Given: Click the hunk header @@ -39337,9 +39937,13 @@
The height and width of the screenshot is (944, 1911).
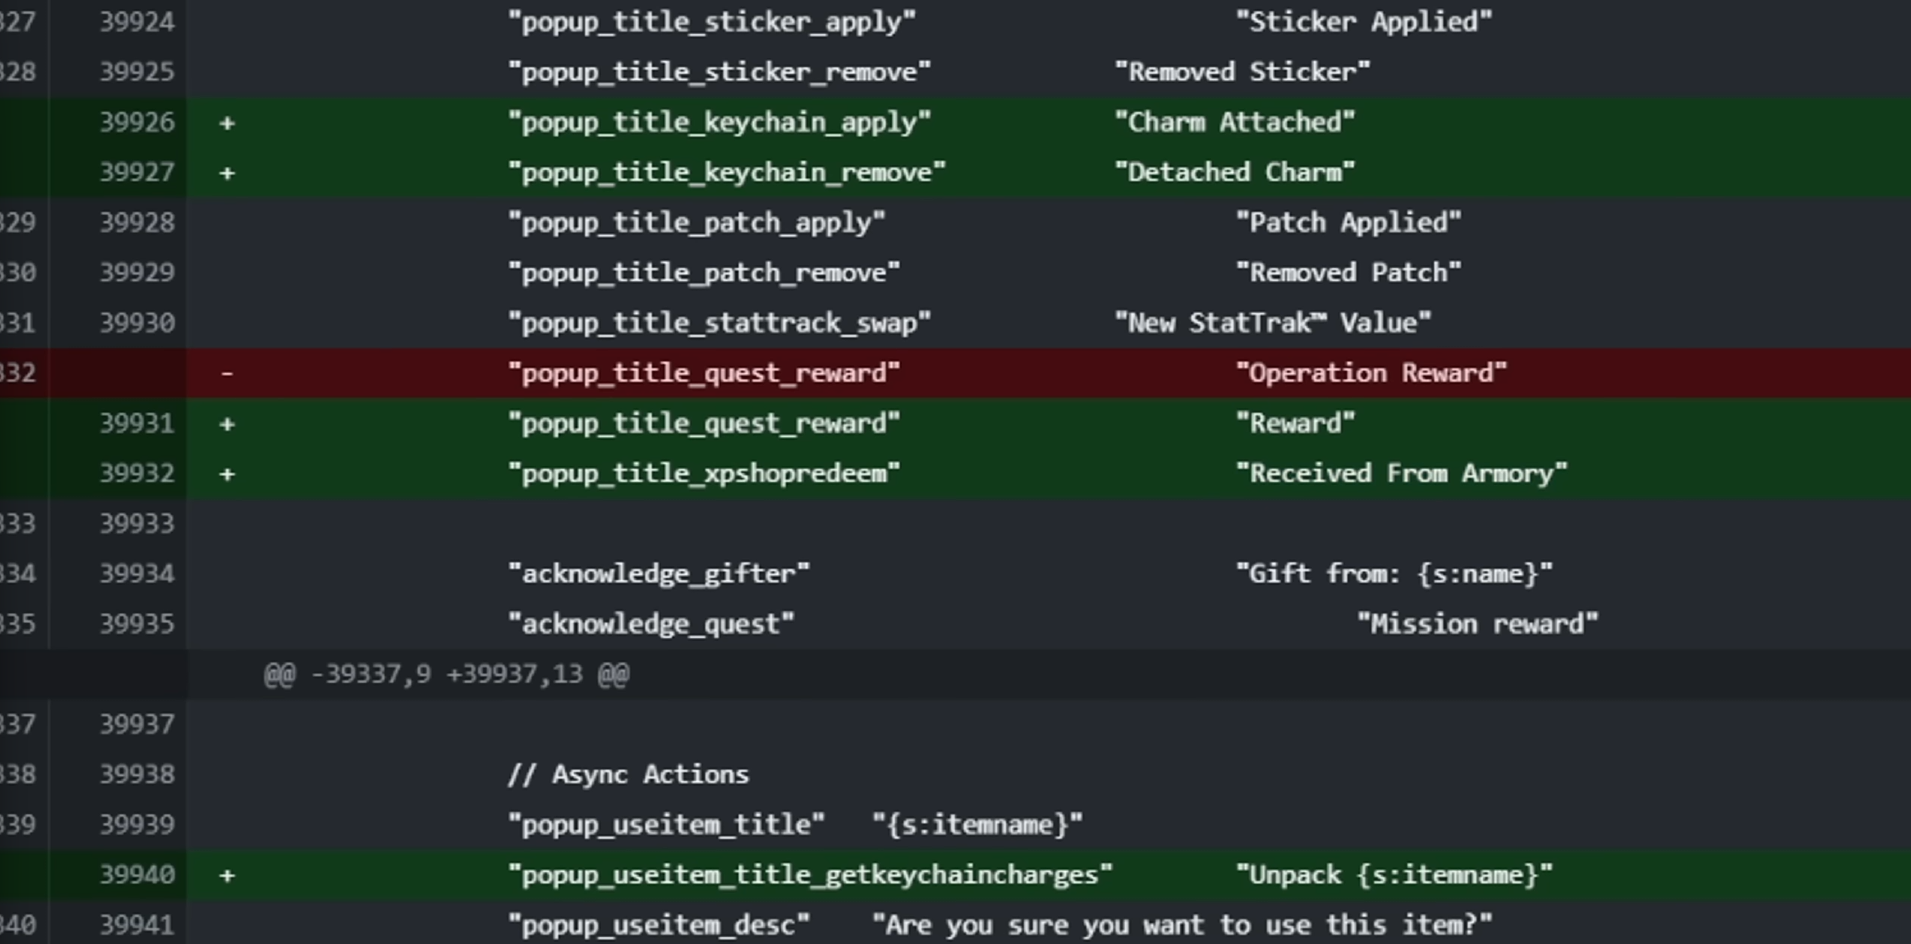Looking at the screenshot, I should point(446,674).
